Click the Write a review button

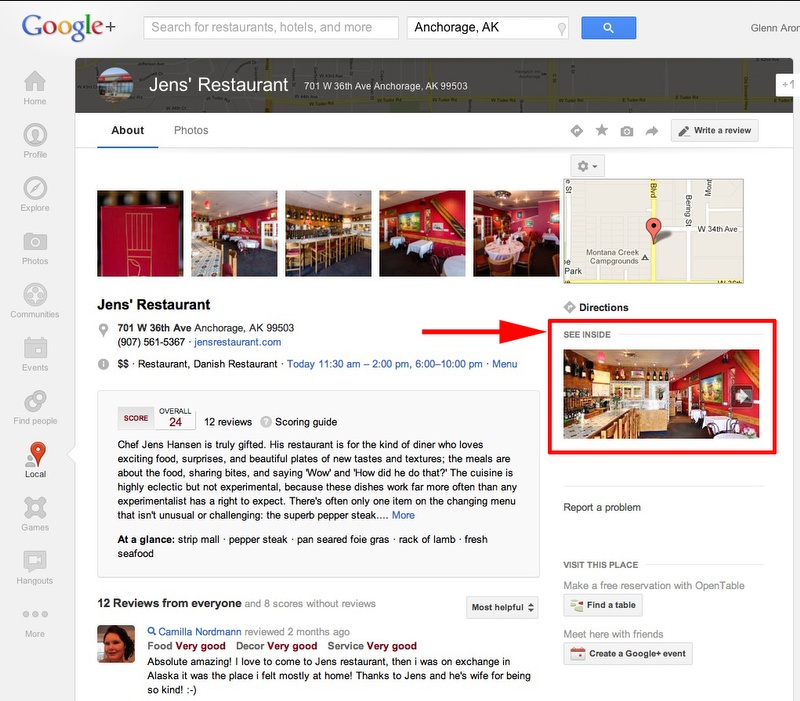pyautogui.click(x=714, y=131)
